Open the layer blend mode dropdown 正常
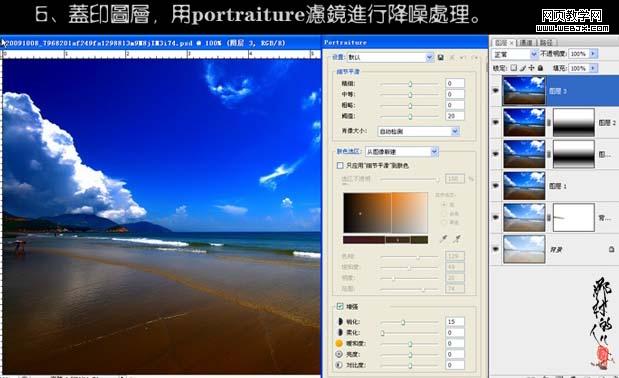This screenshot has height=378, width=619. 514,54
